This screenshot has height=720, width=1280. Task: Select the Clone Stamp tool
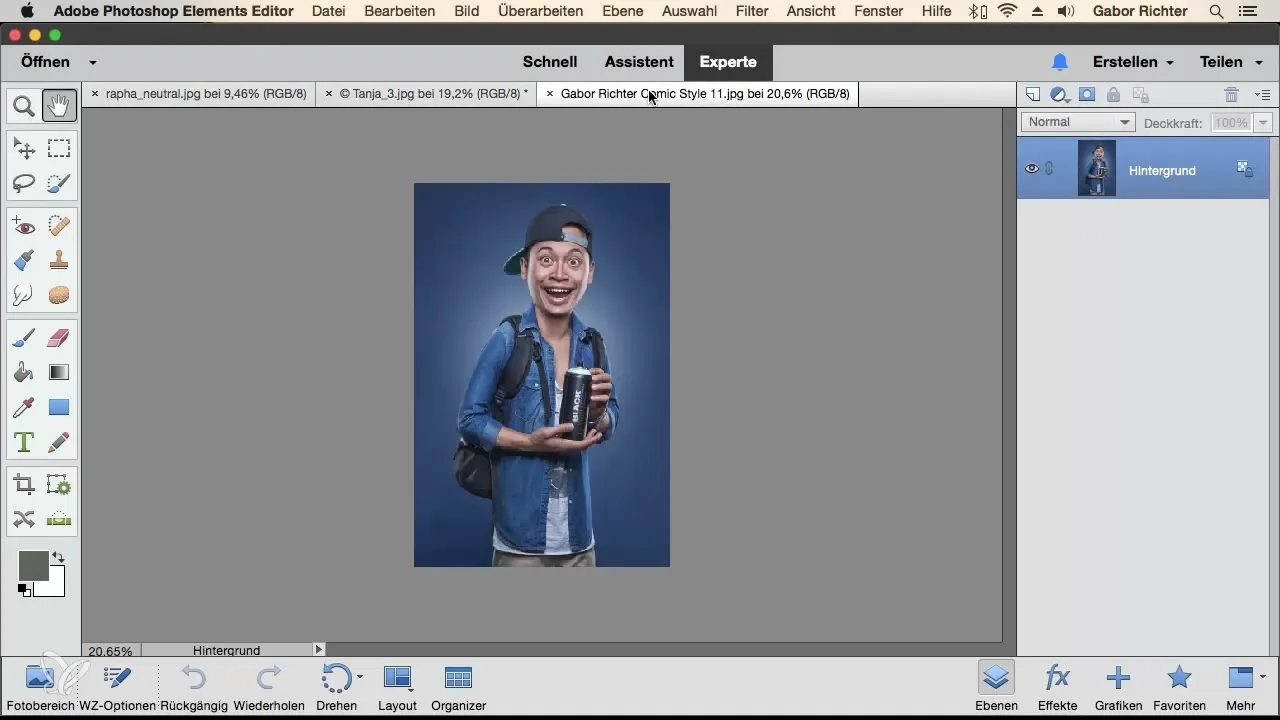tap(59, 261)
